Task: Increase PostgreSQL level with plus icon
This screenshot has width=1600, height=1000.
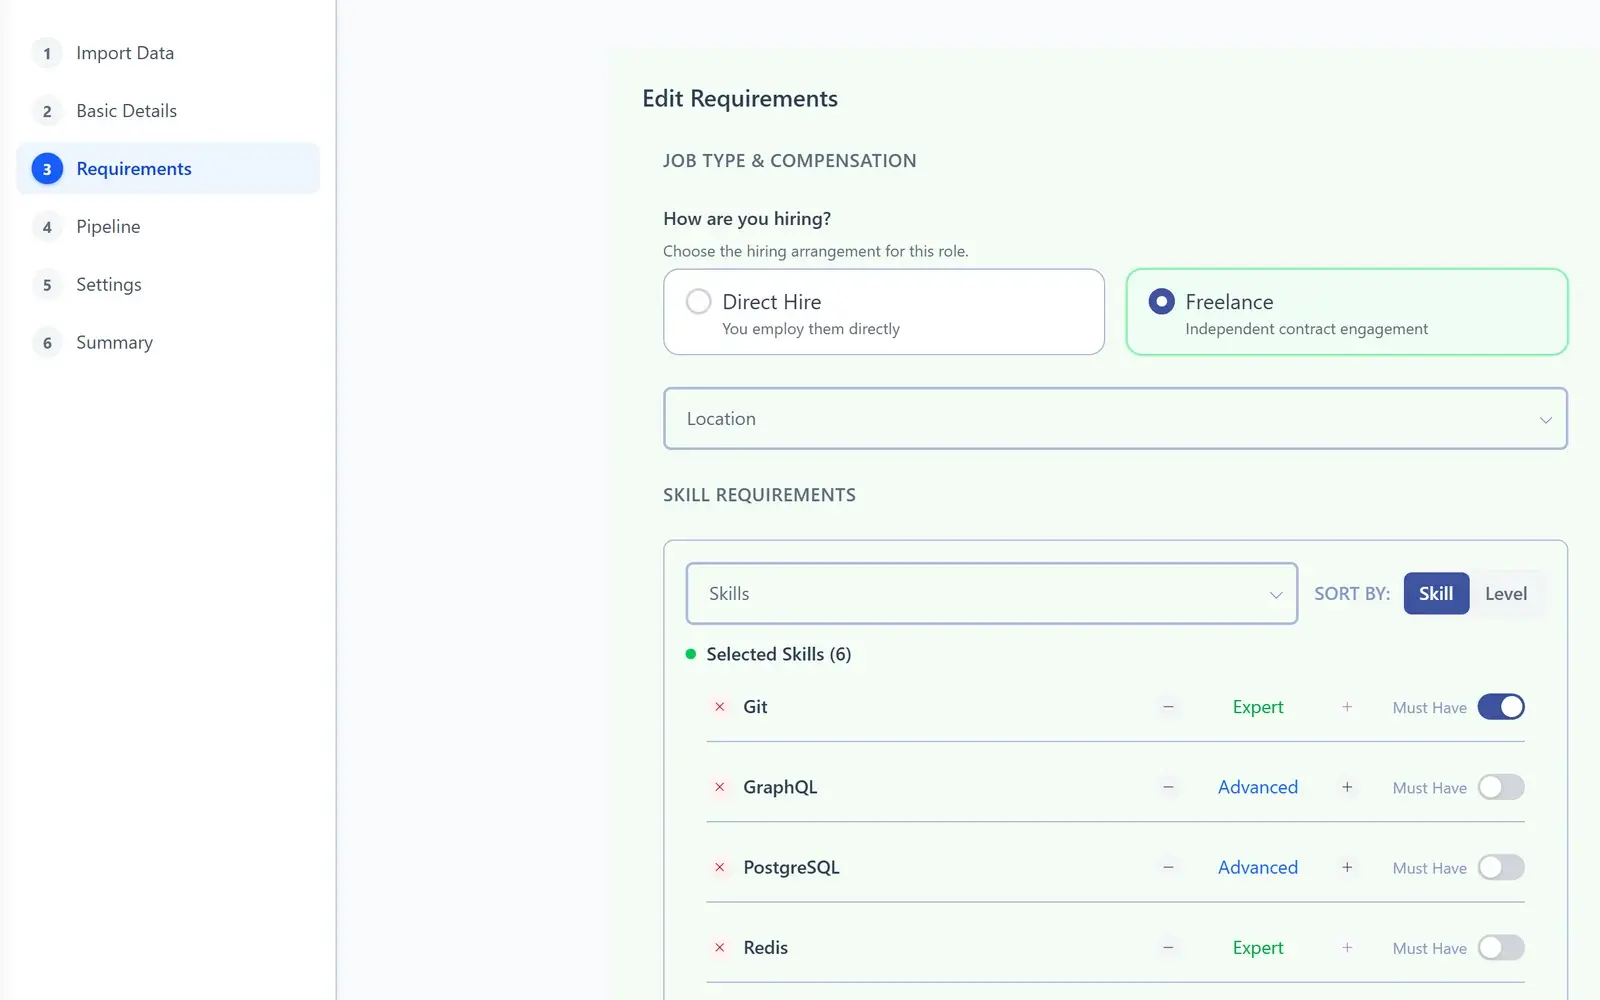Action: click(x=1347, y=867)
